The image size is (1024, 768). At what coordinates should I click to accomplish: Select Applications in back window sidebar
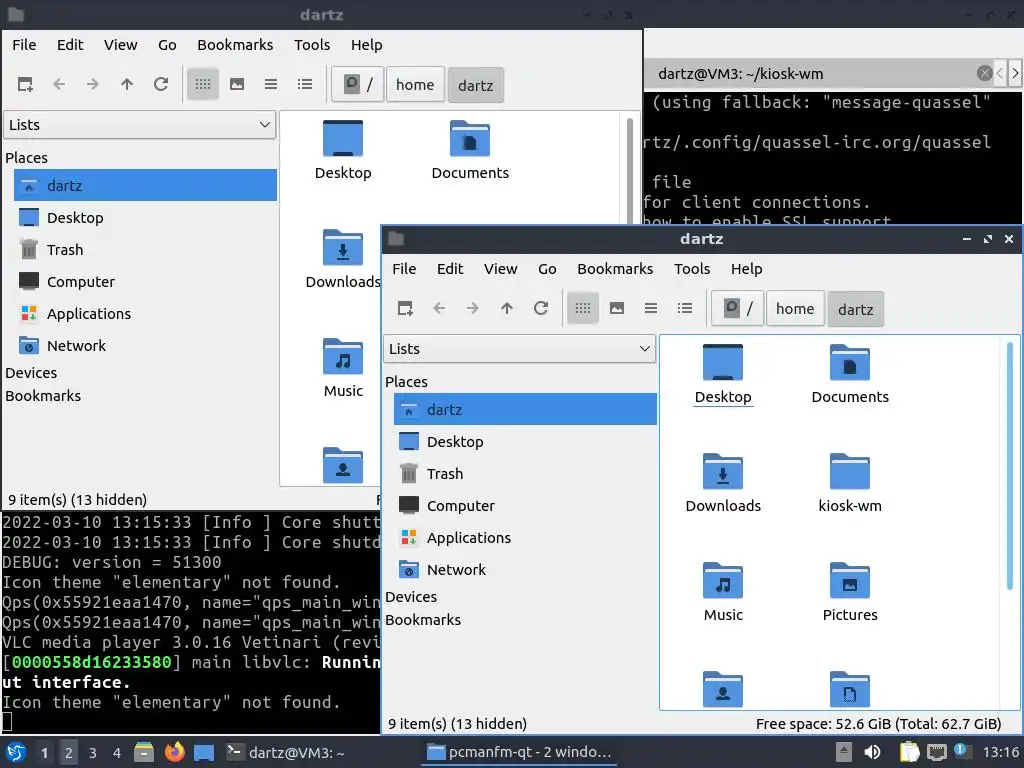point(145,313)
